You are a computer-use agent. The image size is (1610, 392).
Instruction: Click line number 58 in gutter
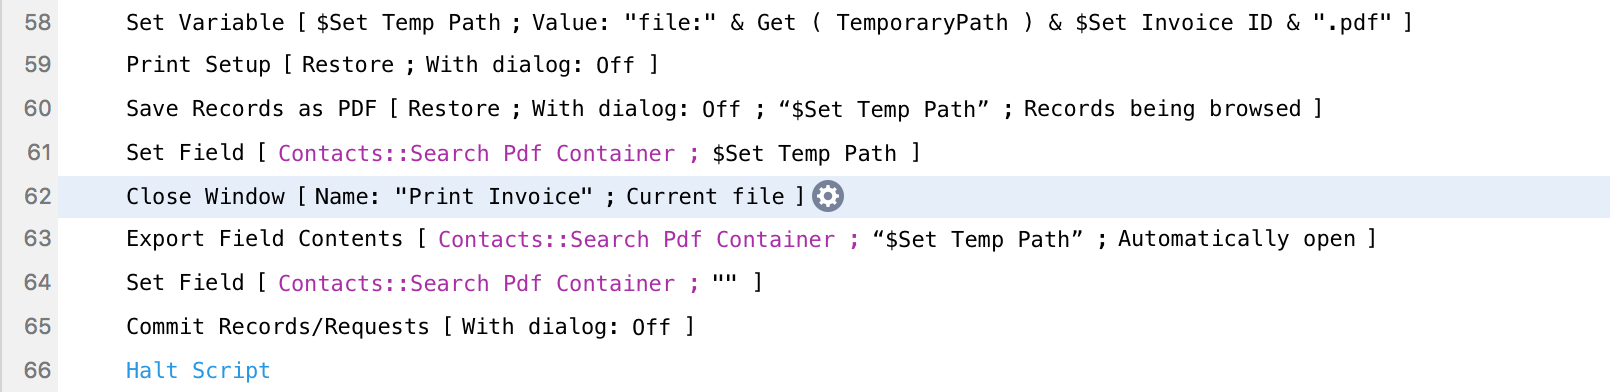(37, 22)
